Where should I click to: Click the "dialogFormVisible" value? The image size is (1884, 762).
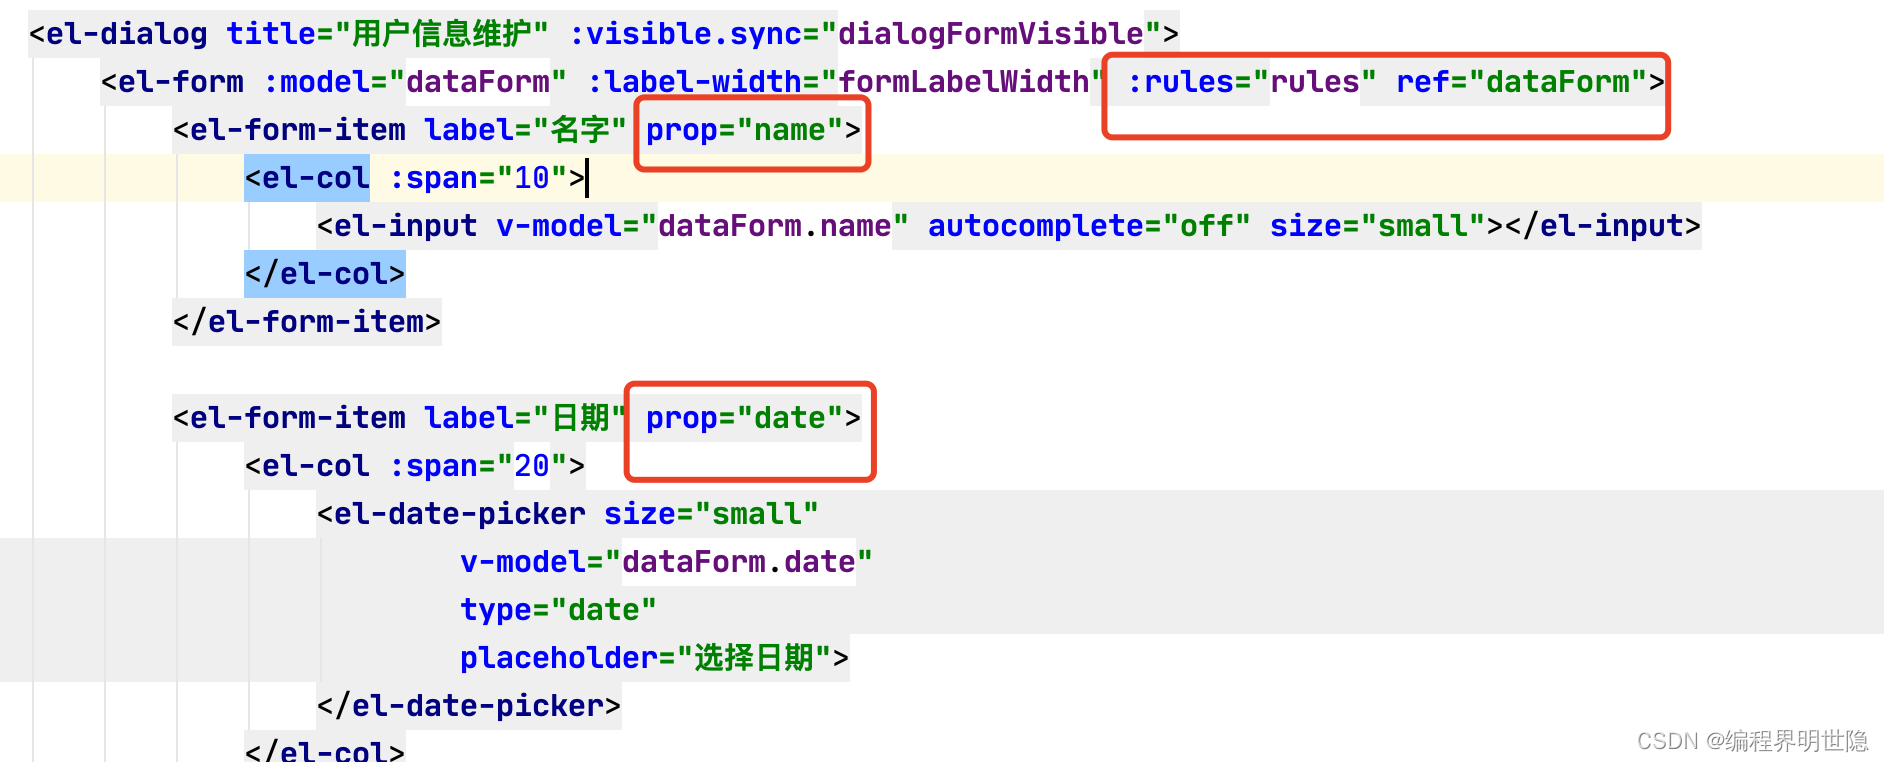(991, 34)
